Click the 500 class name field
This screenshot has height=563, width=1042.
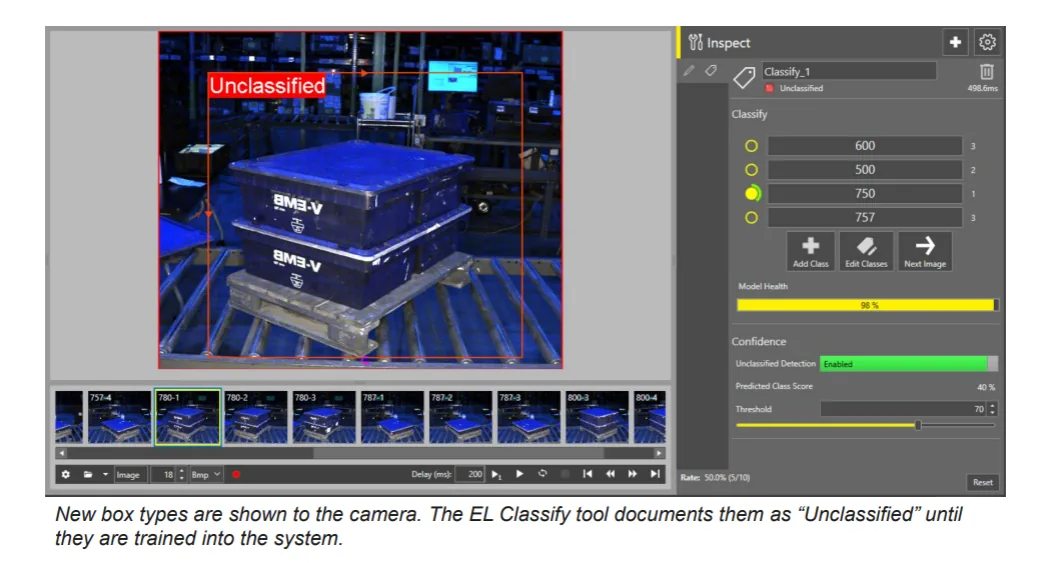click(x=865, y=169)
